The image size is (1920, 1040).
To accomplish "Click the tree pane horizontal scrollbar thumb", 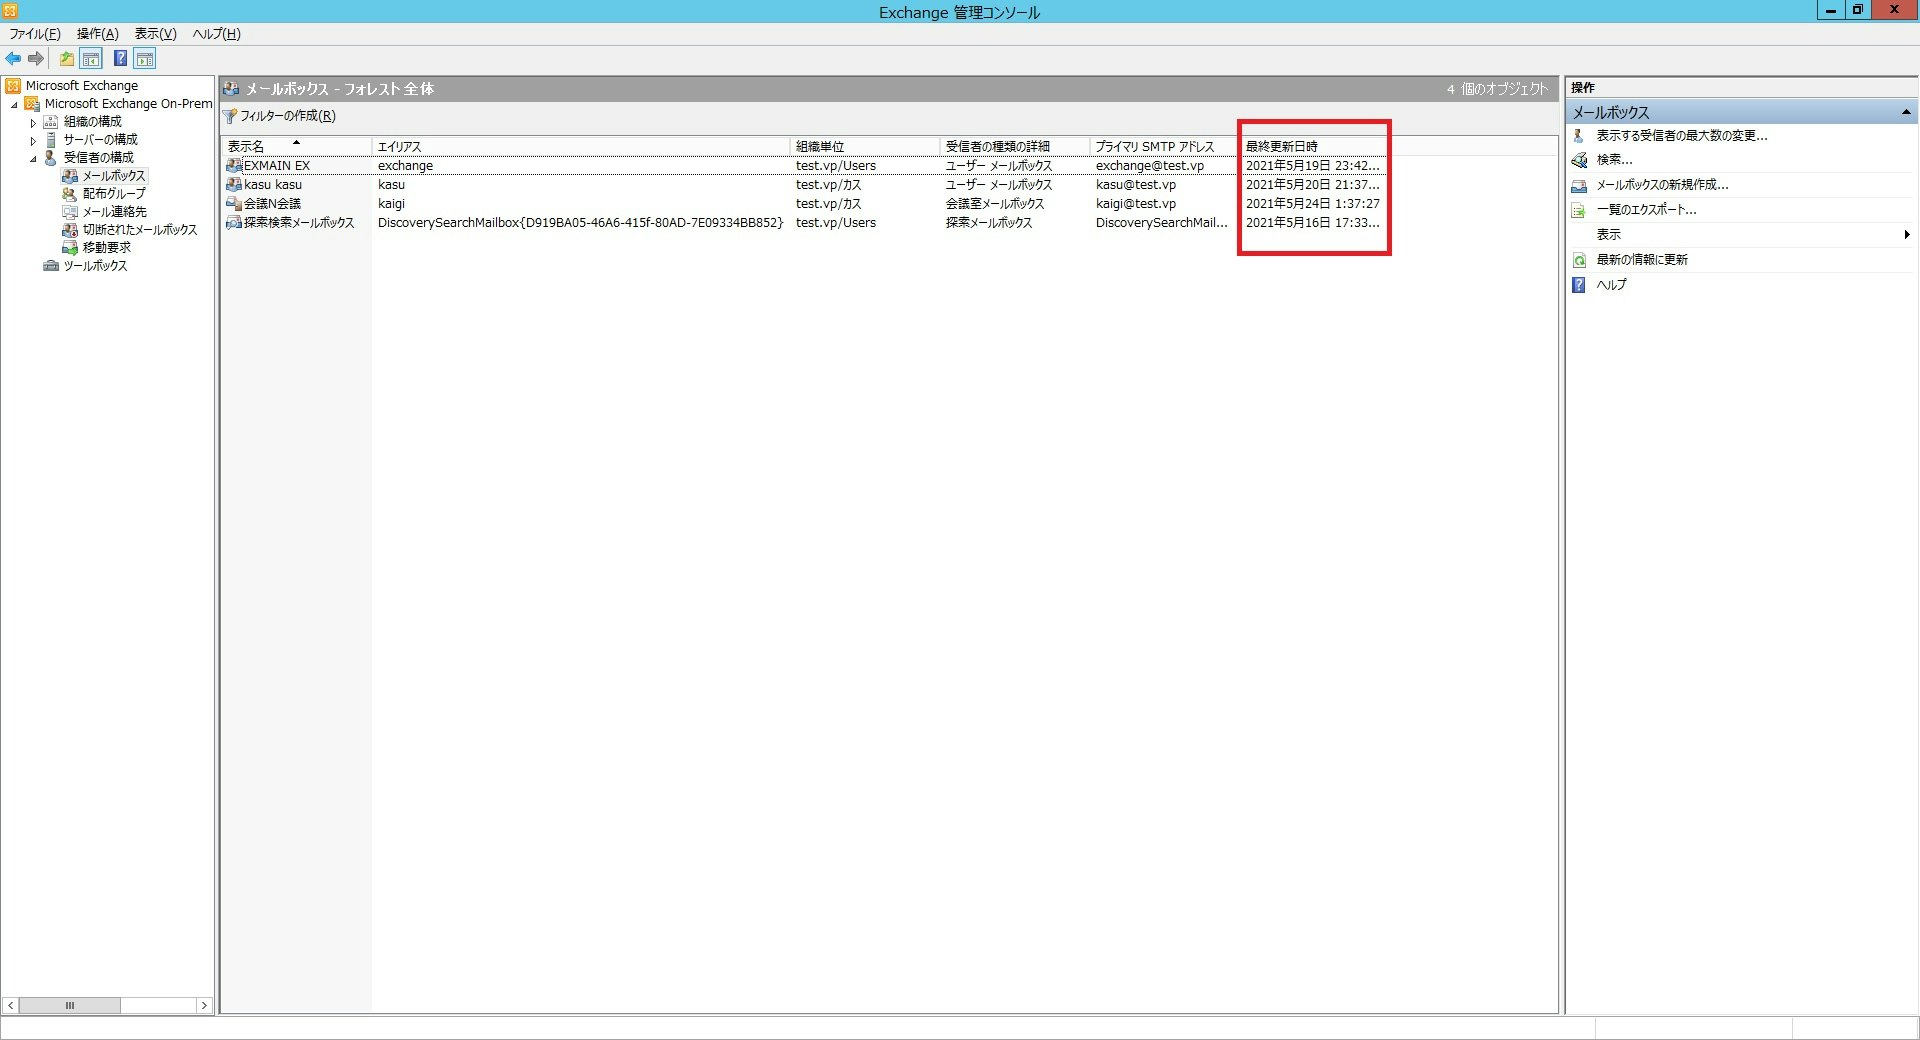I will pos(70,1005).
